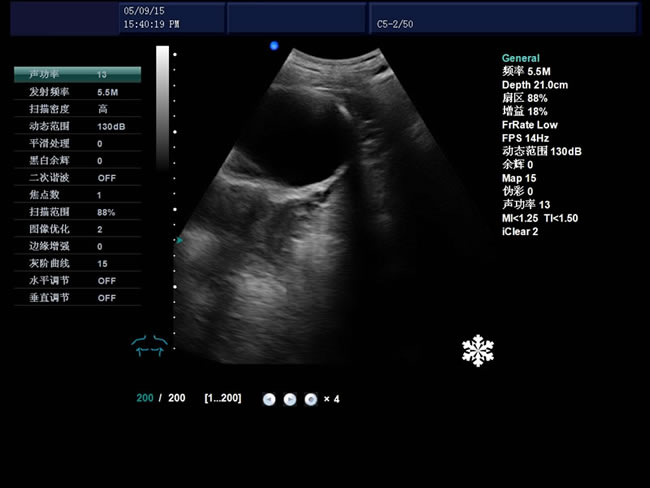Select the 发射频率 5.5M parameter row
The width and height of the screenshot is (650, 488).
point(77,92)
